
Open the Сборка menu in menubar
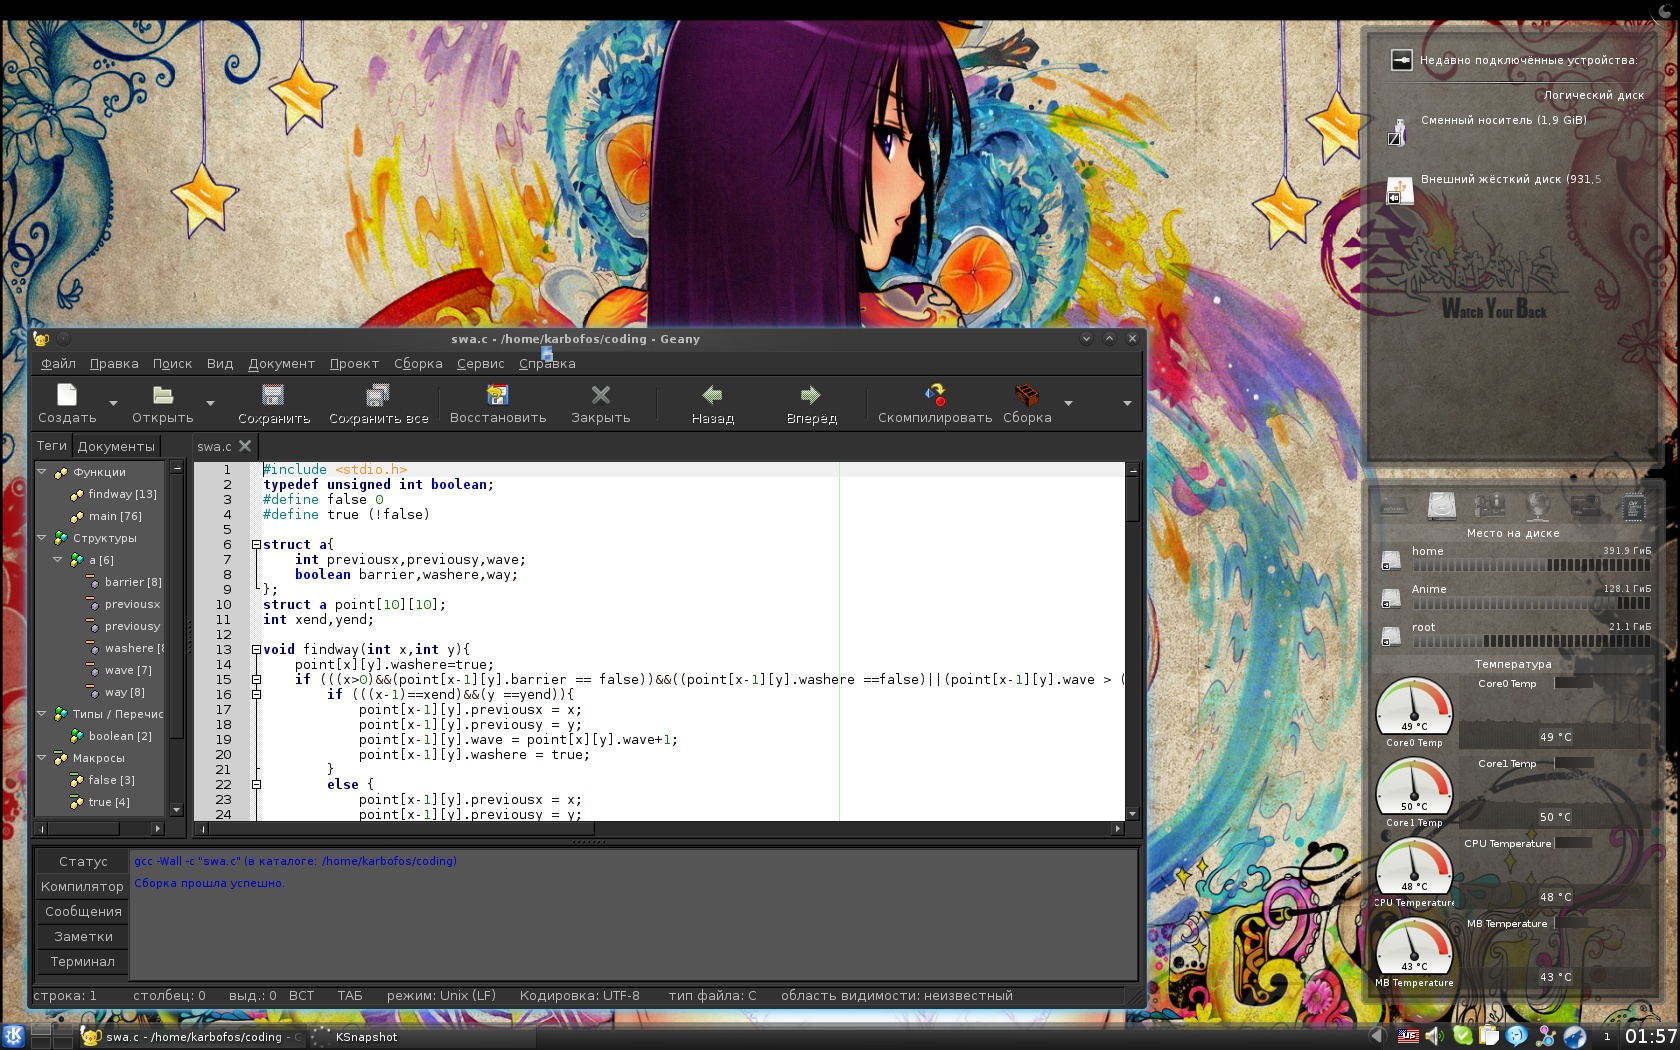[418, 364]
